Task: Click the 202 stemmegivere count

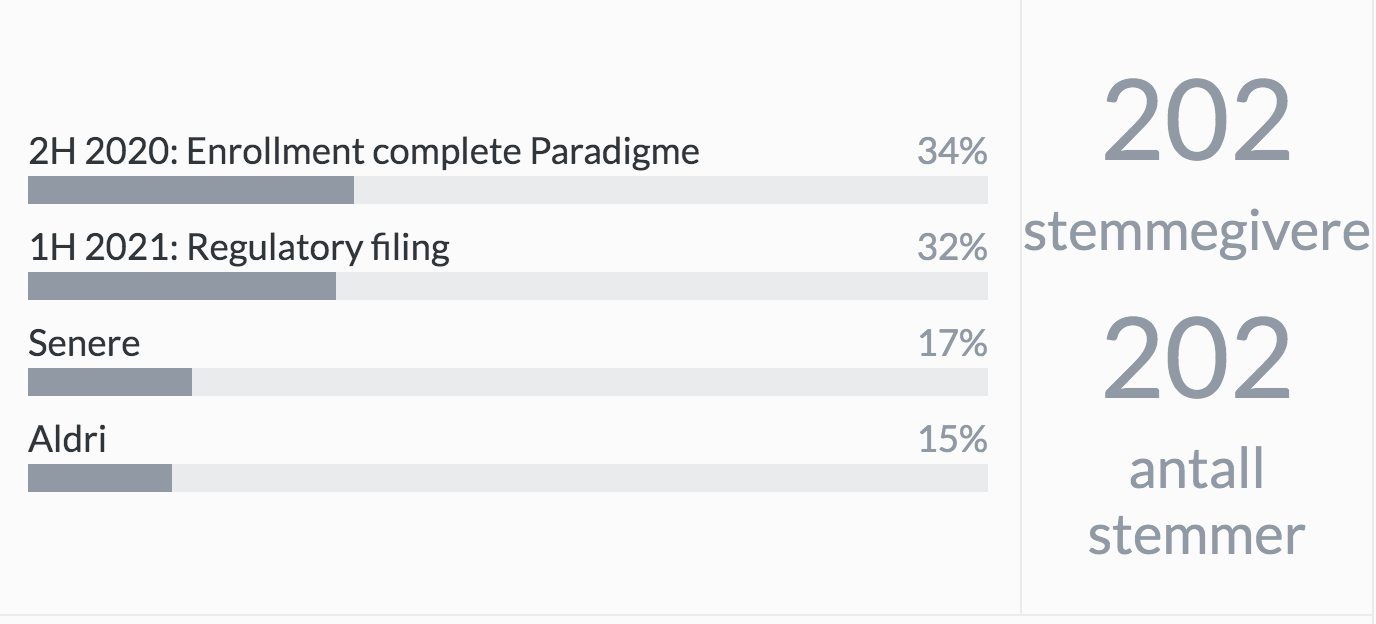Action: pyautogui.click(x=1197, y=122)
